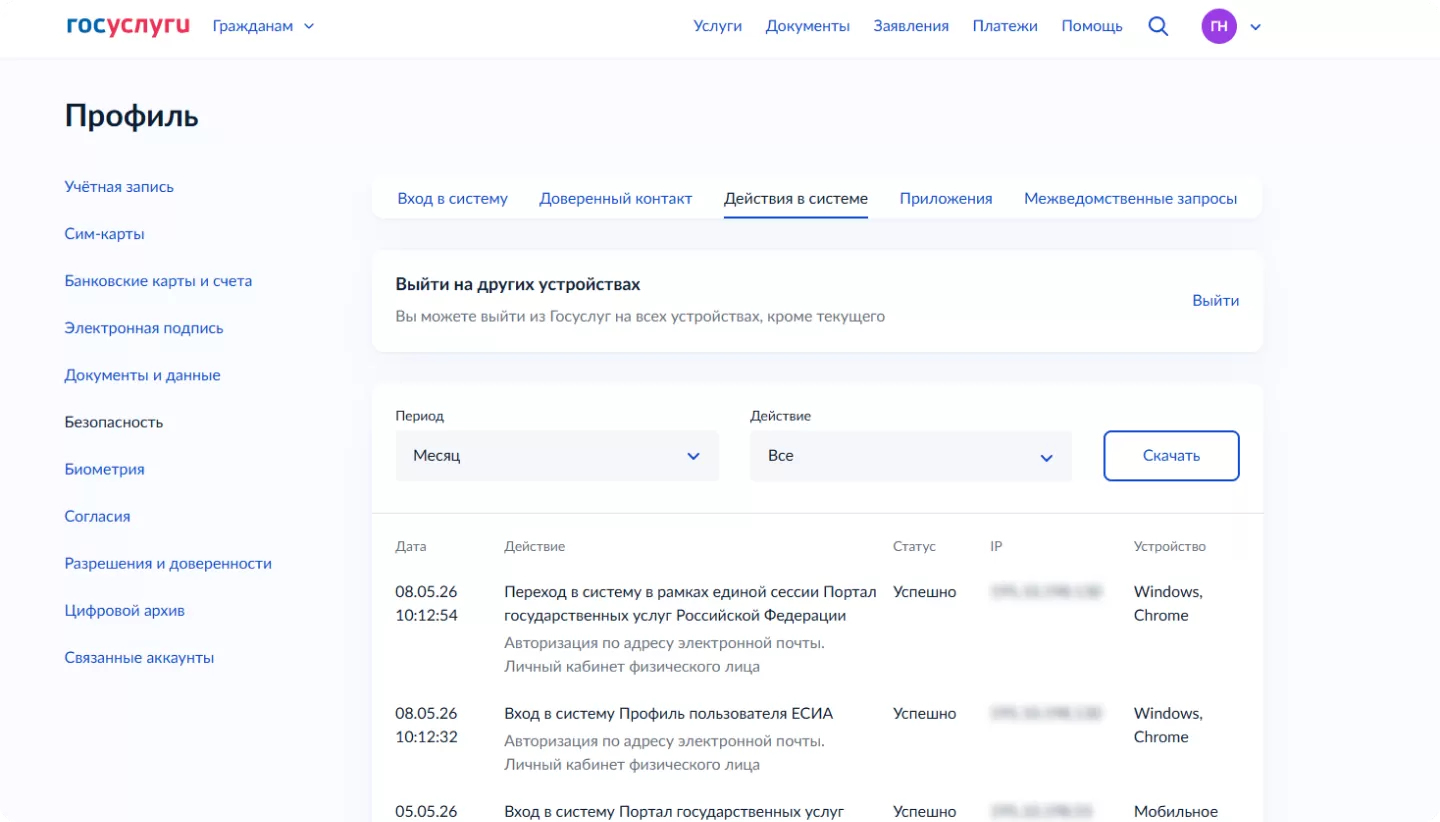Click the 08.05.26 10:12:54 date cell
1440x822 pixels.
[427, 603]
